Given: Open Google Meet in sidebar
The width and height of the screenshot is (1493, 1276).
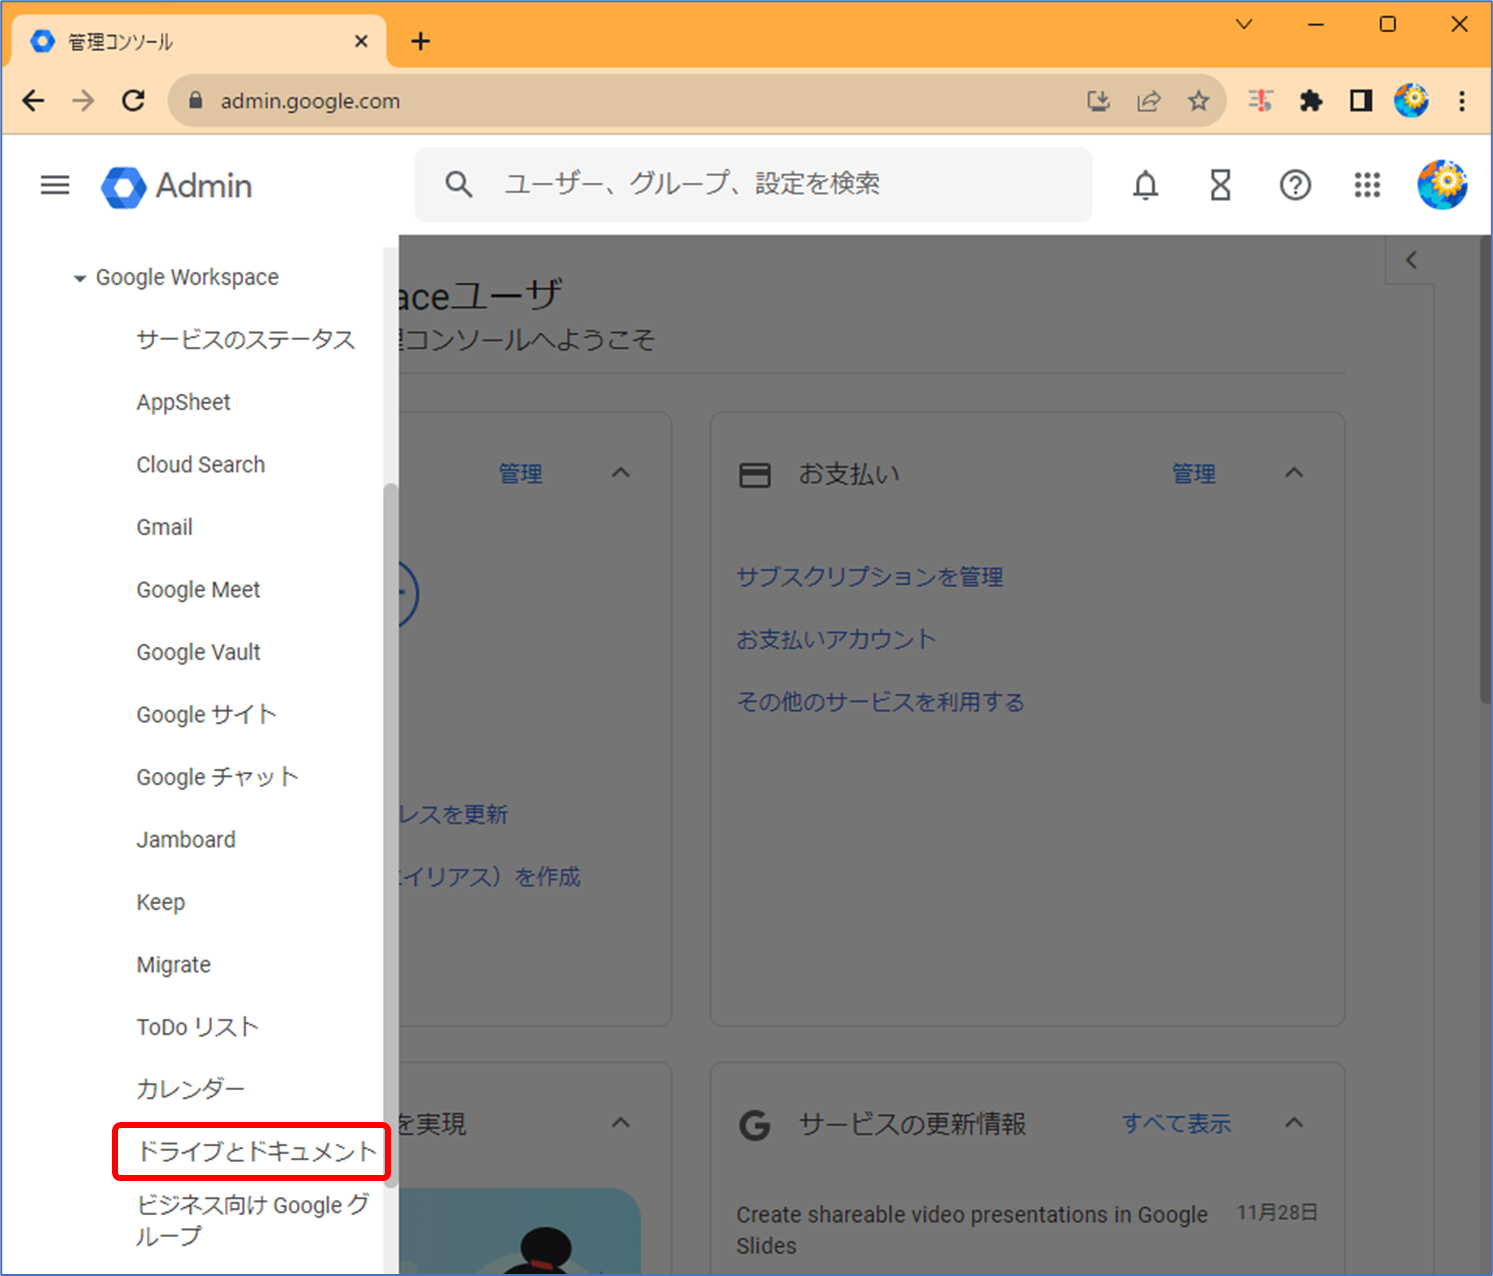Looking at the screenshot, I should click(198, 590).
